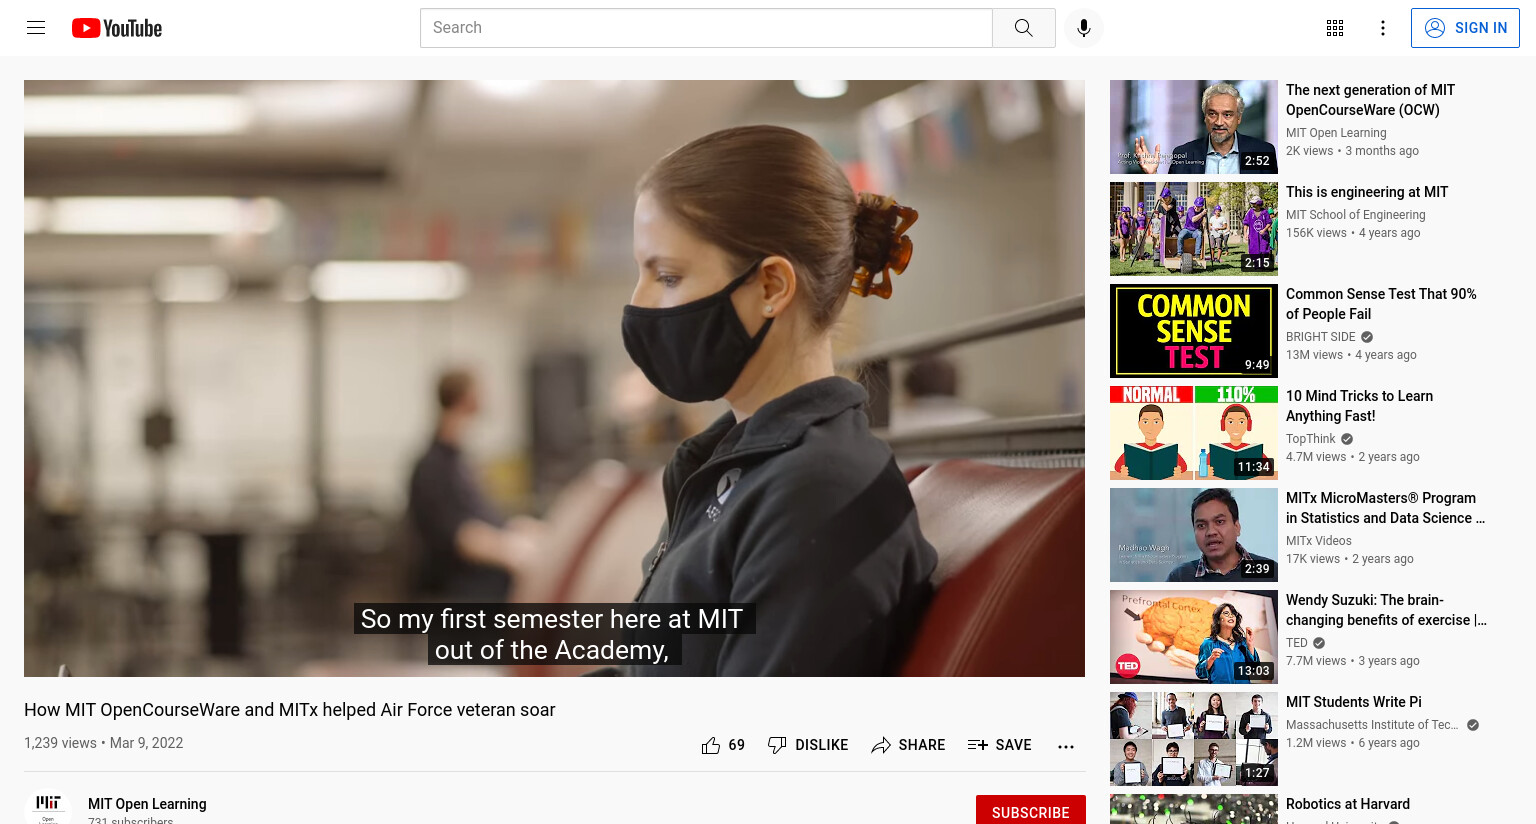Screen dimensions: 1536x824
Task: Click the video title about Air Force veteran
Action: tap(290, 710)
